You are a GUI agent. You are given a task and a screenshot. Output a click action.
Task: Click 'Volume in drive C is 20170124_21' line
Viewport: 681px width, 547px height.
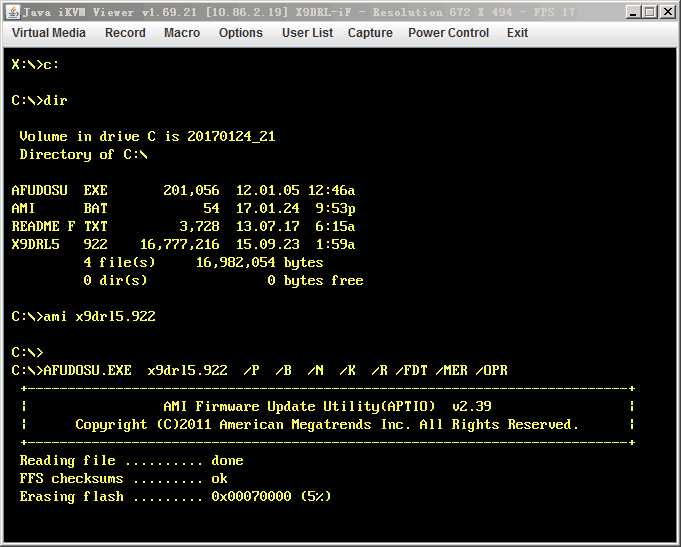[147, 136]
